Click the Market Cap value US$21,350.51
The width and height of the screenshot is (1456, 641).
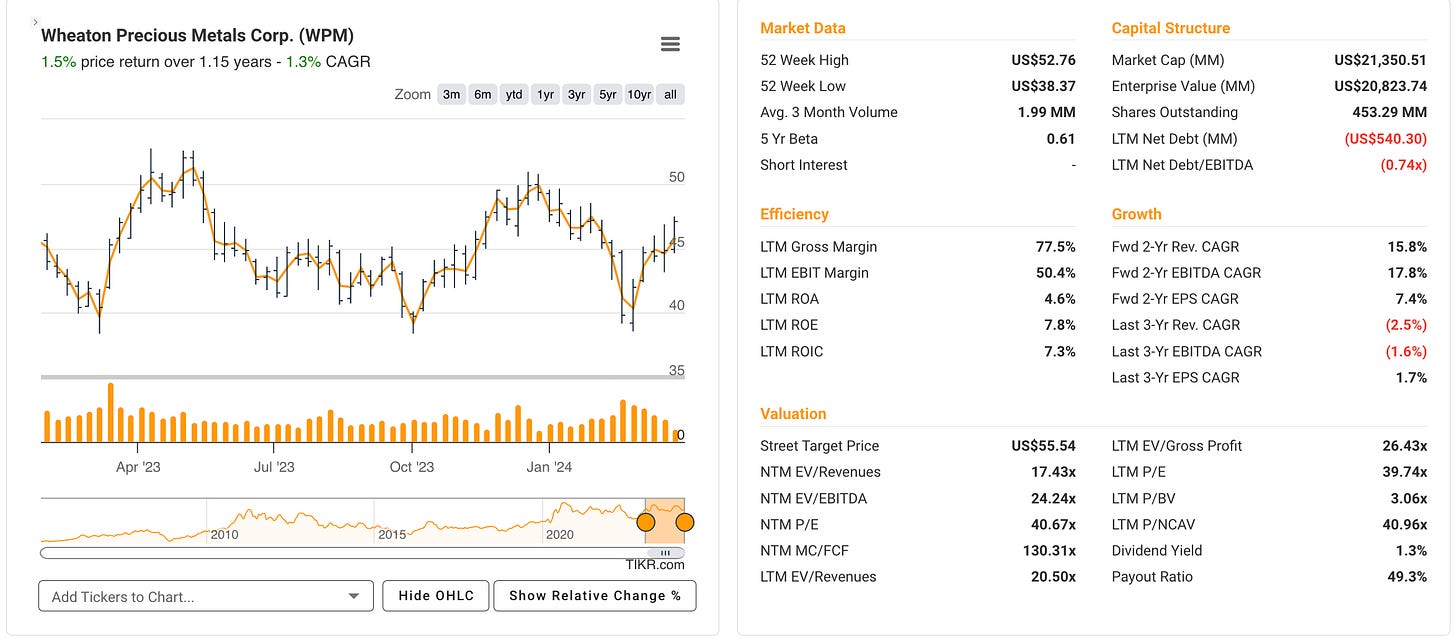pyautogui.click(x=1380, y=60)
